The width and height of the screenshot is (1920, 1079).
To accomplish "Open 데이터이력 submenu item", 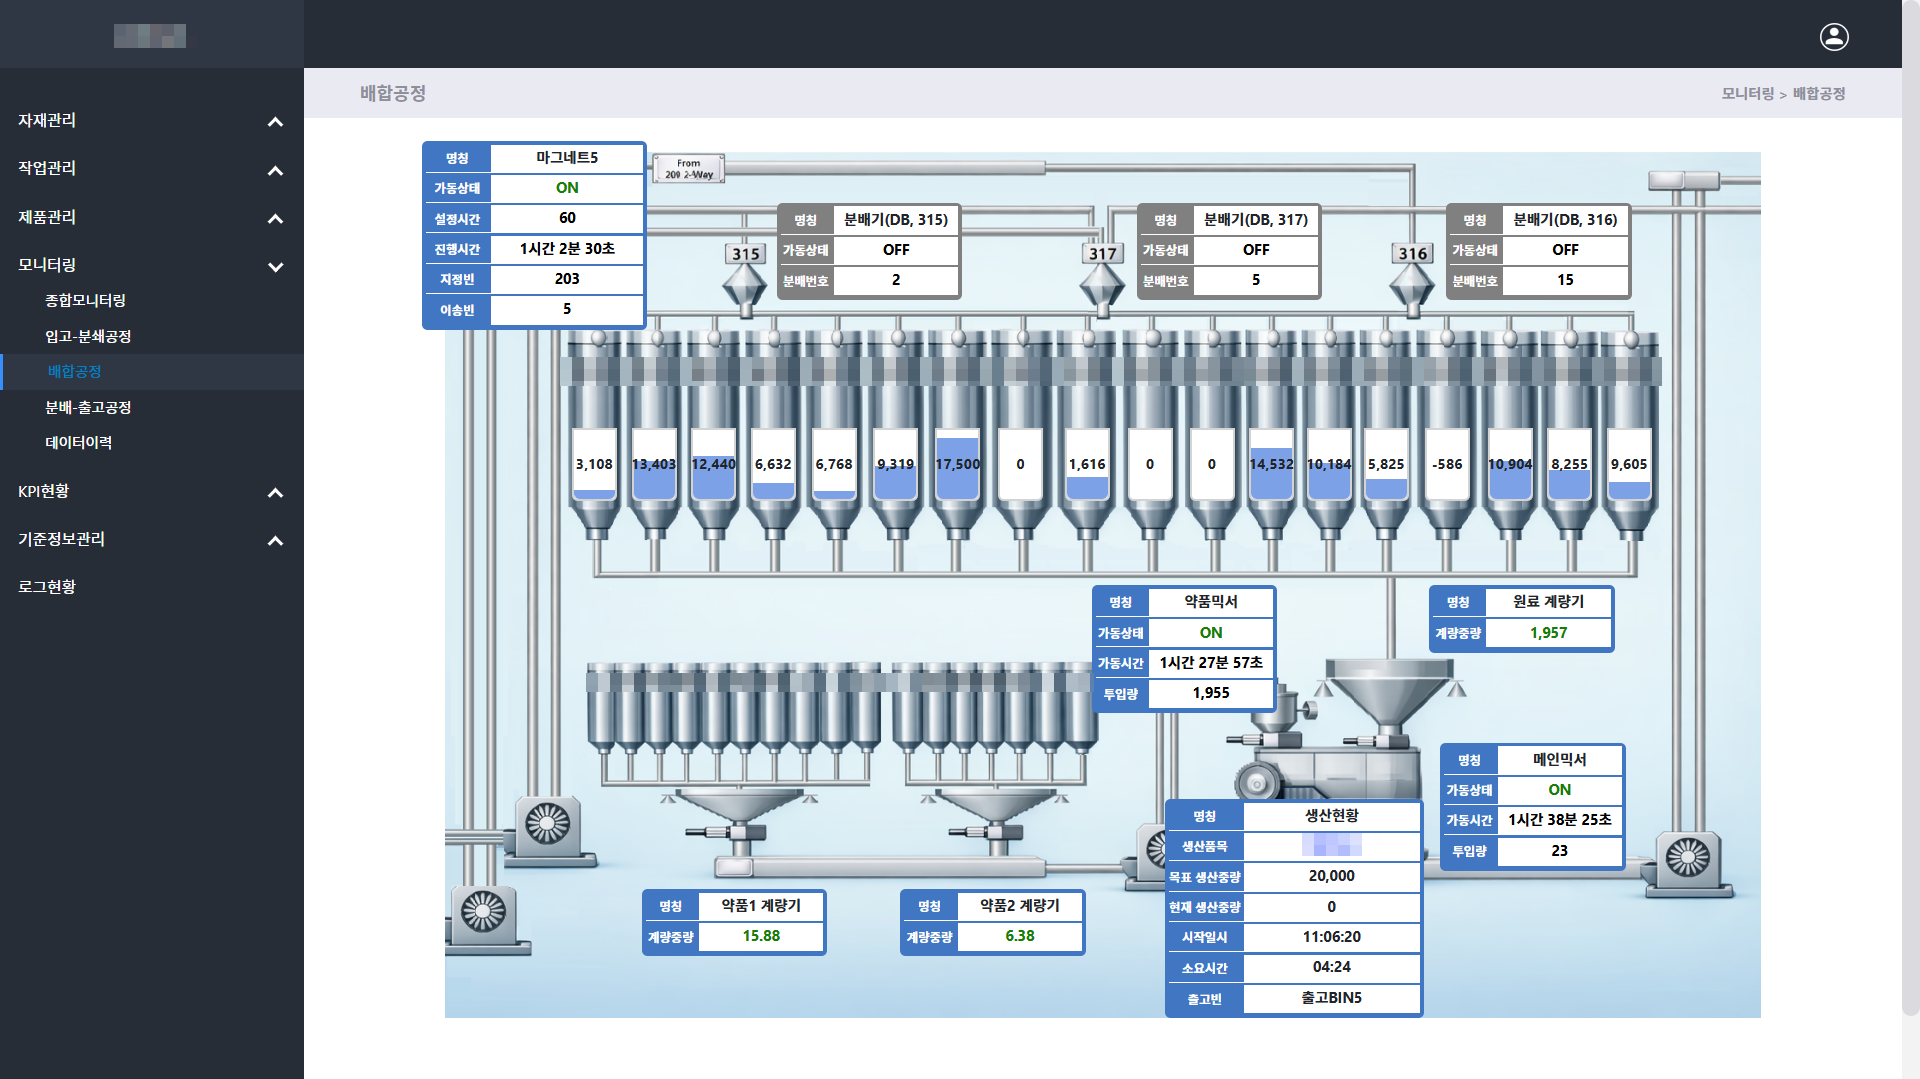I will [x=78, y=443].
